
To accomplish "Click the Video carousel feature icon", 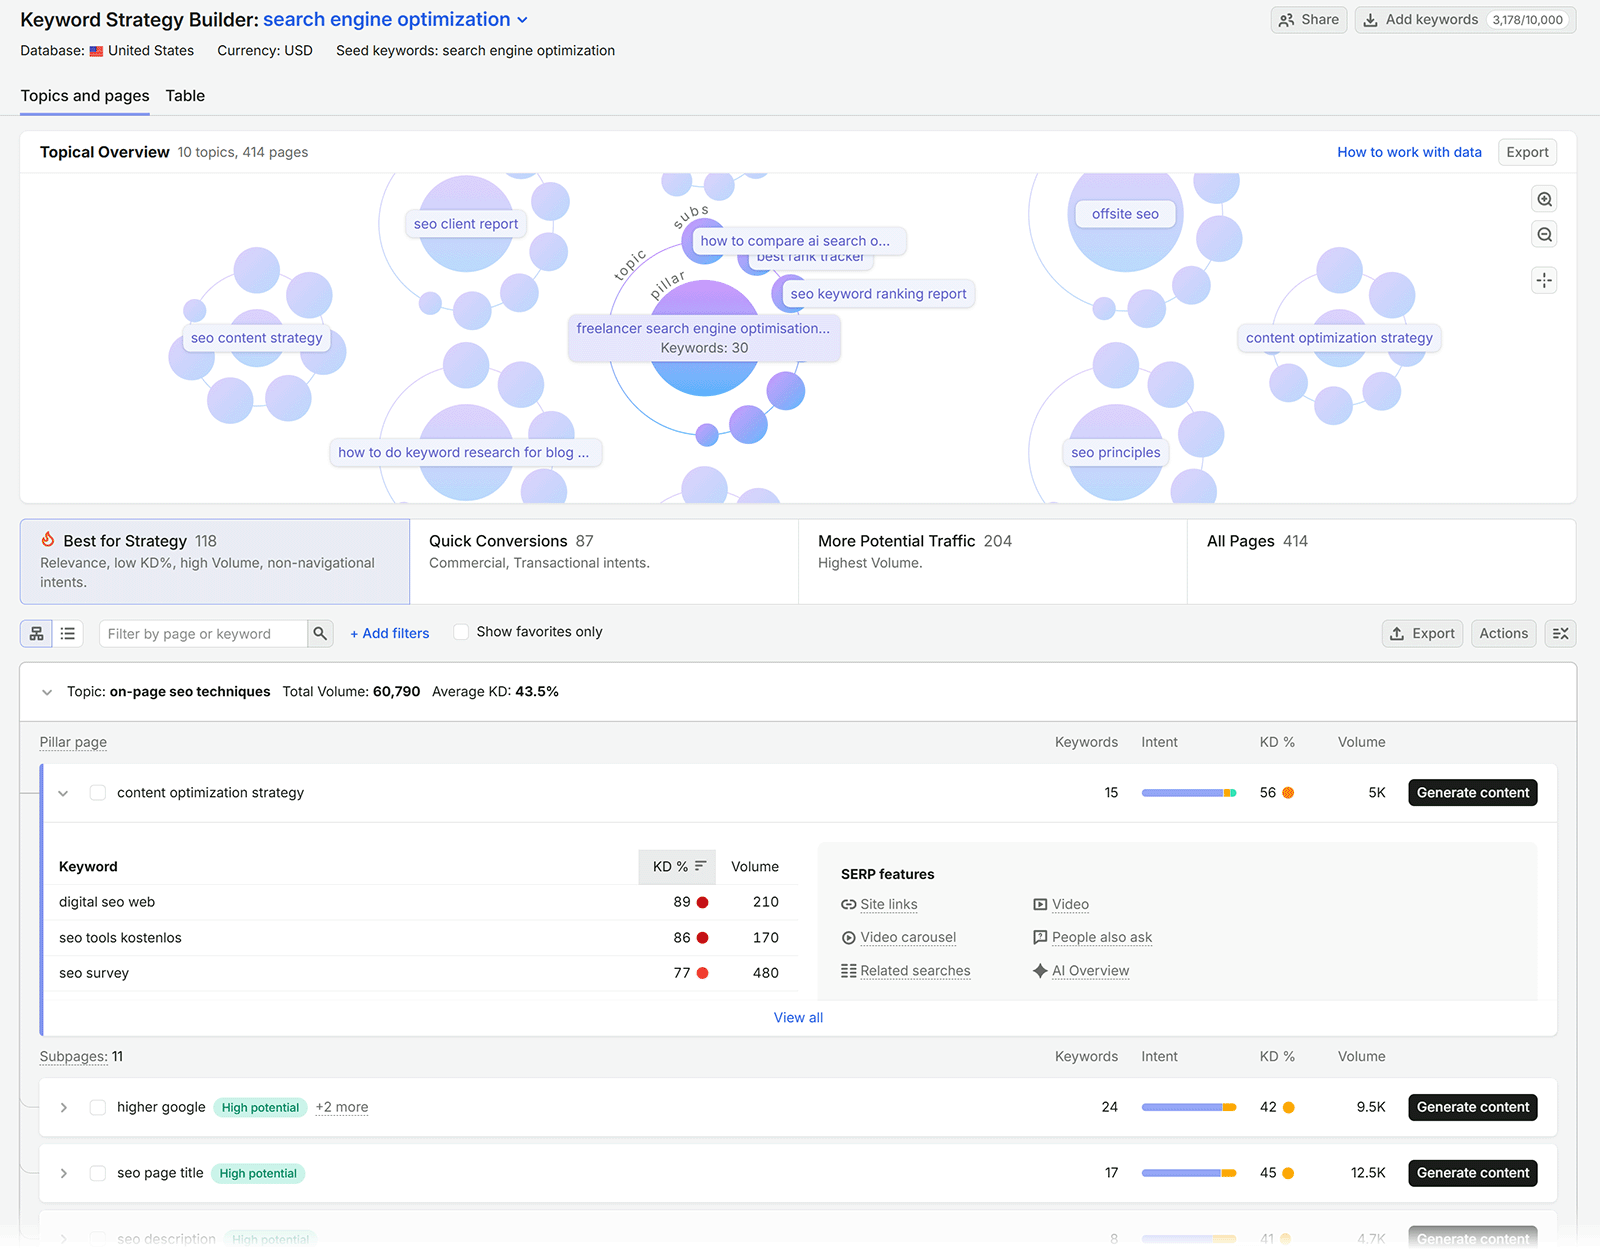I will [848, 938].
